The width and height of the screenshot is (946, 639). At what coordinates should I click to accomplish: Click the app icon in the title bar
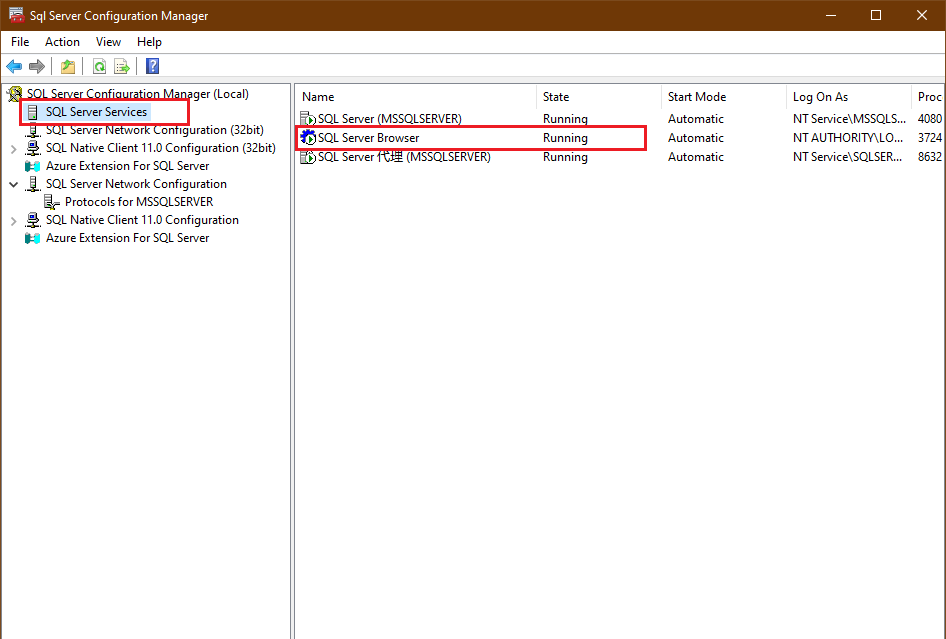click(x=16, y=15)
